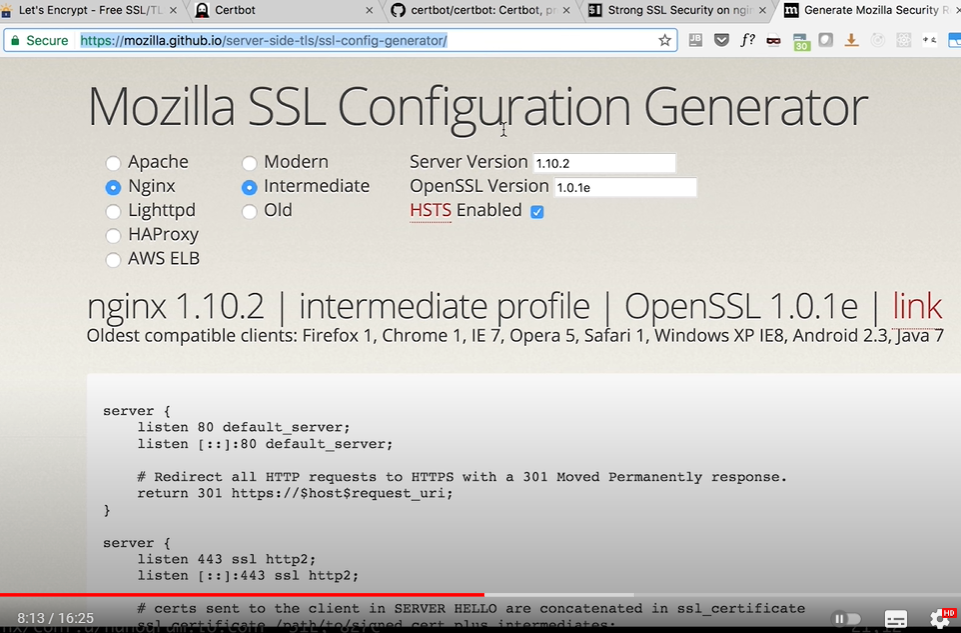961x633 pixels.
Task: Close the certbot/certbot GitHub tab
Action: [566, 10]
